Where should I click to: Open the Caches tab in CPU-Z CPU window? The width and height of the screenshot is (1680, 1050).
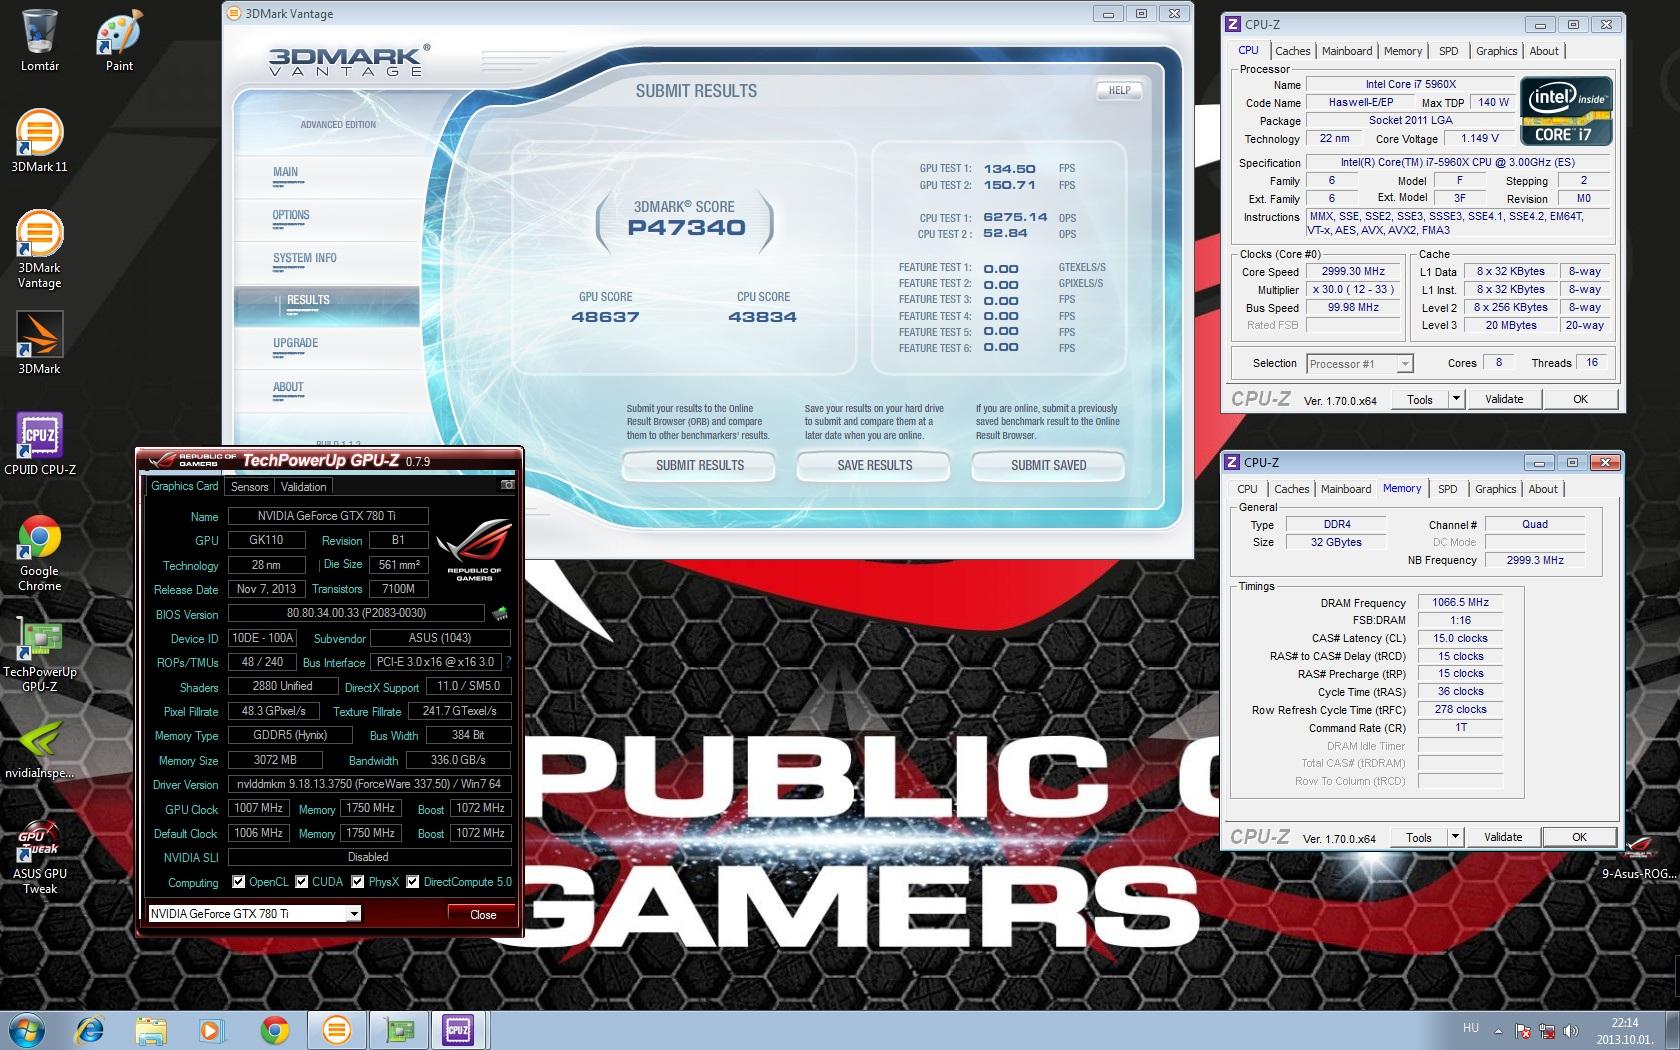pos(1292,51)
